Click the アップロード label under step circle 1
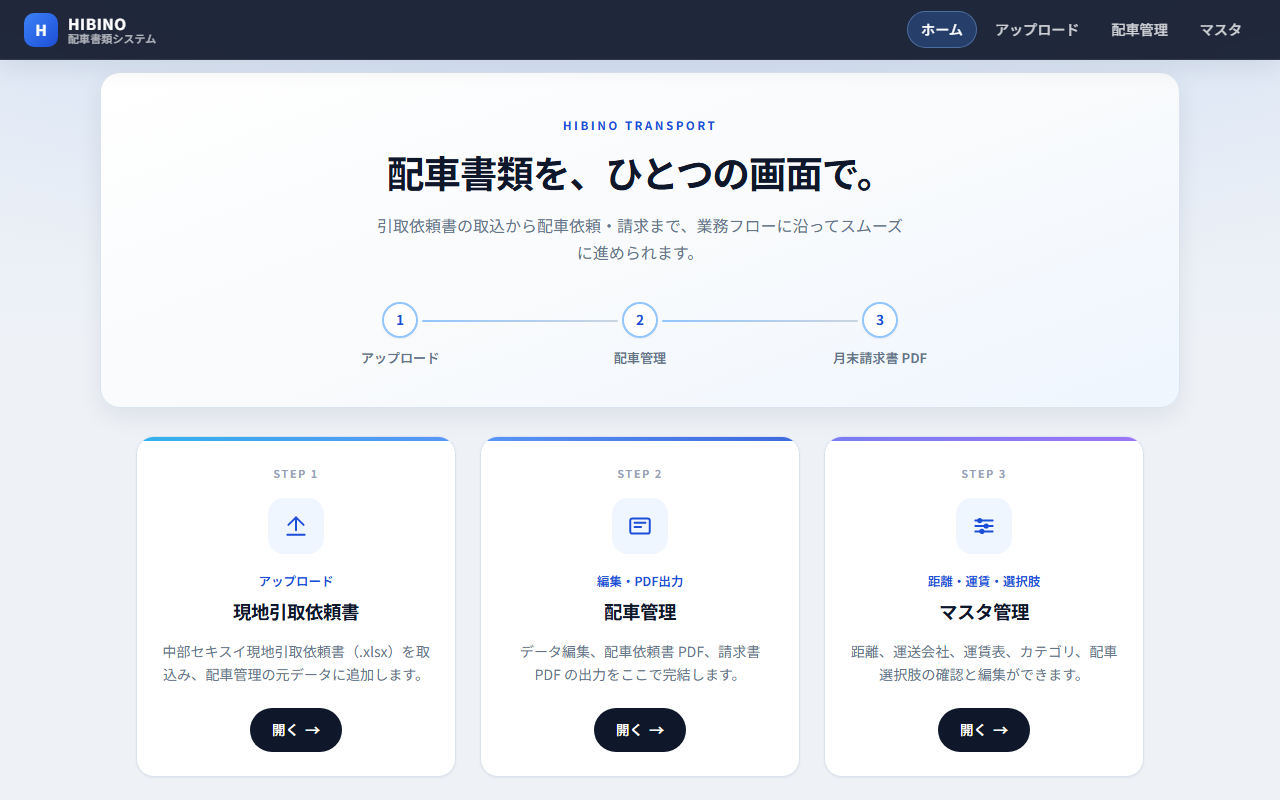 (x=400, y=358)
